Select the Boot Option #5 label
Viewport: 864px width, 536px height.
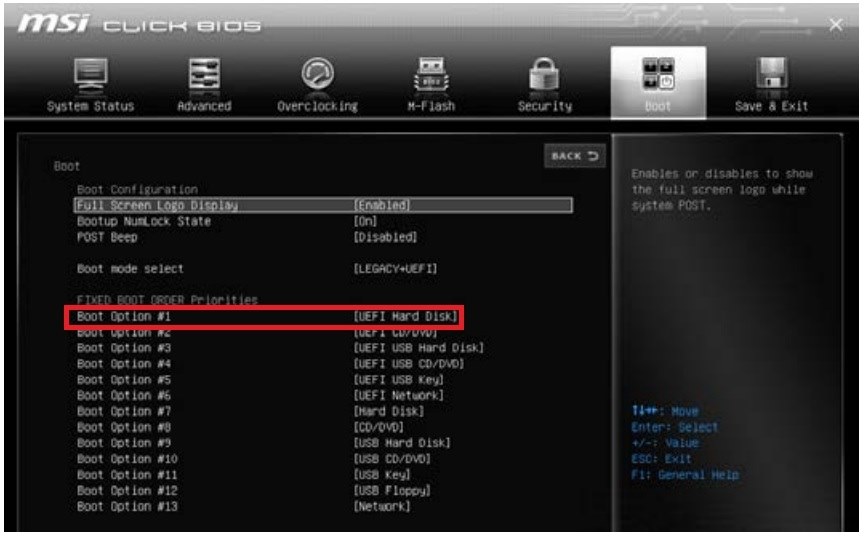click(124, 380)
